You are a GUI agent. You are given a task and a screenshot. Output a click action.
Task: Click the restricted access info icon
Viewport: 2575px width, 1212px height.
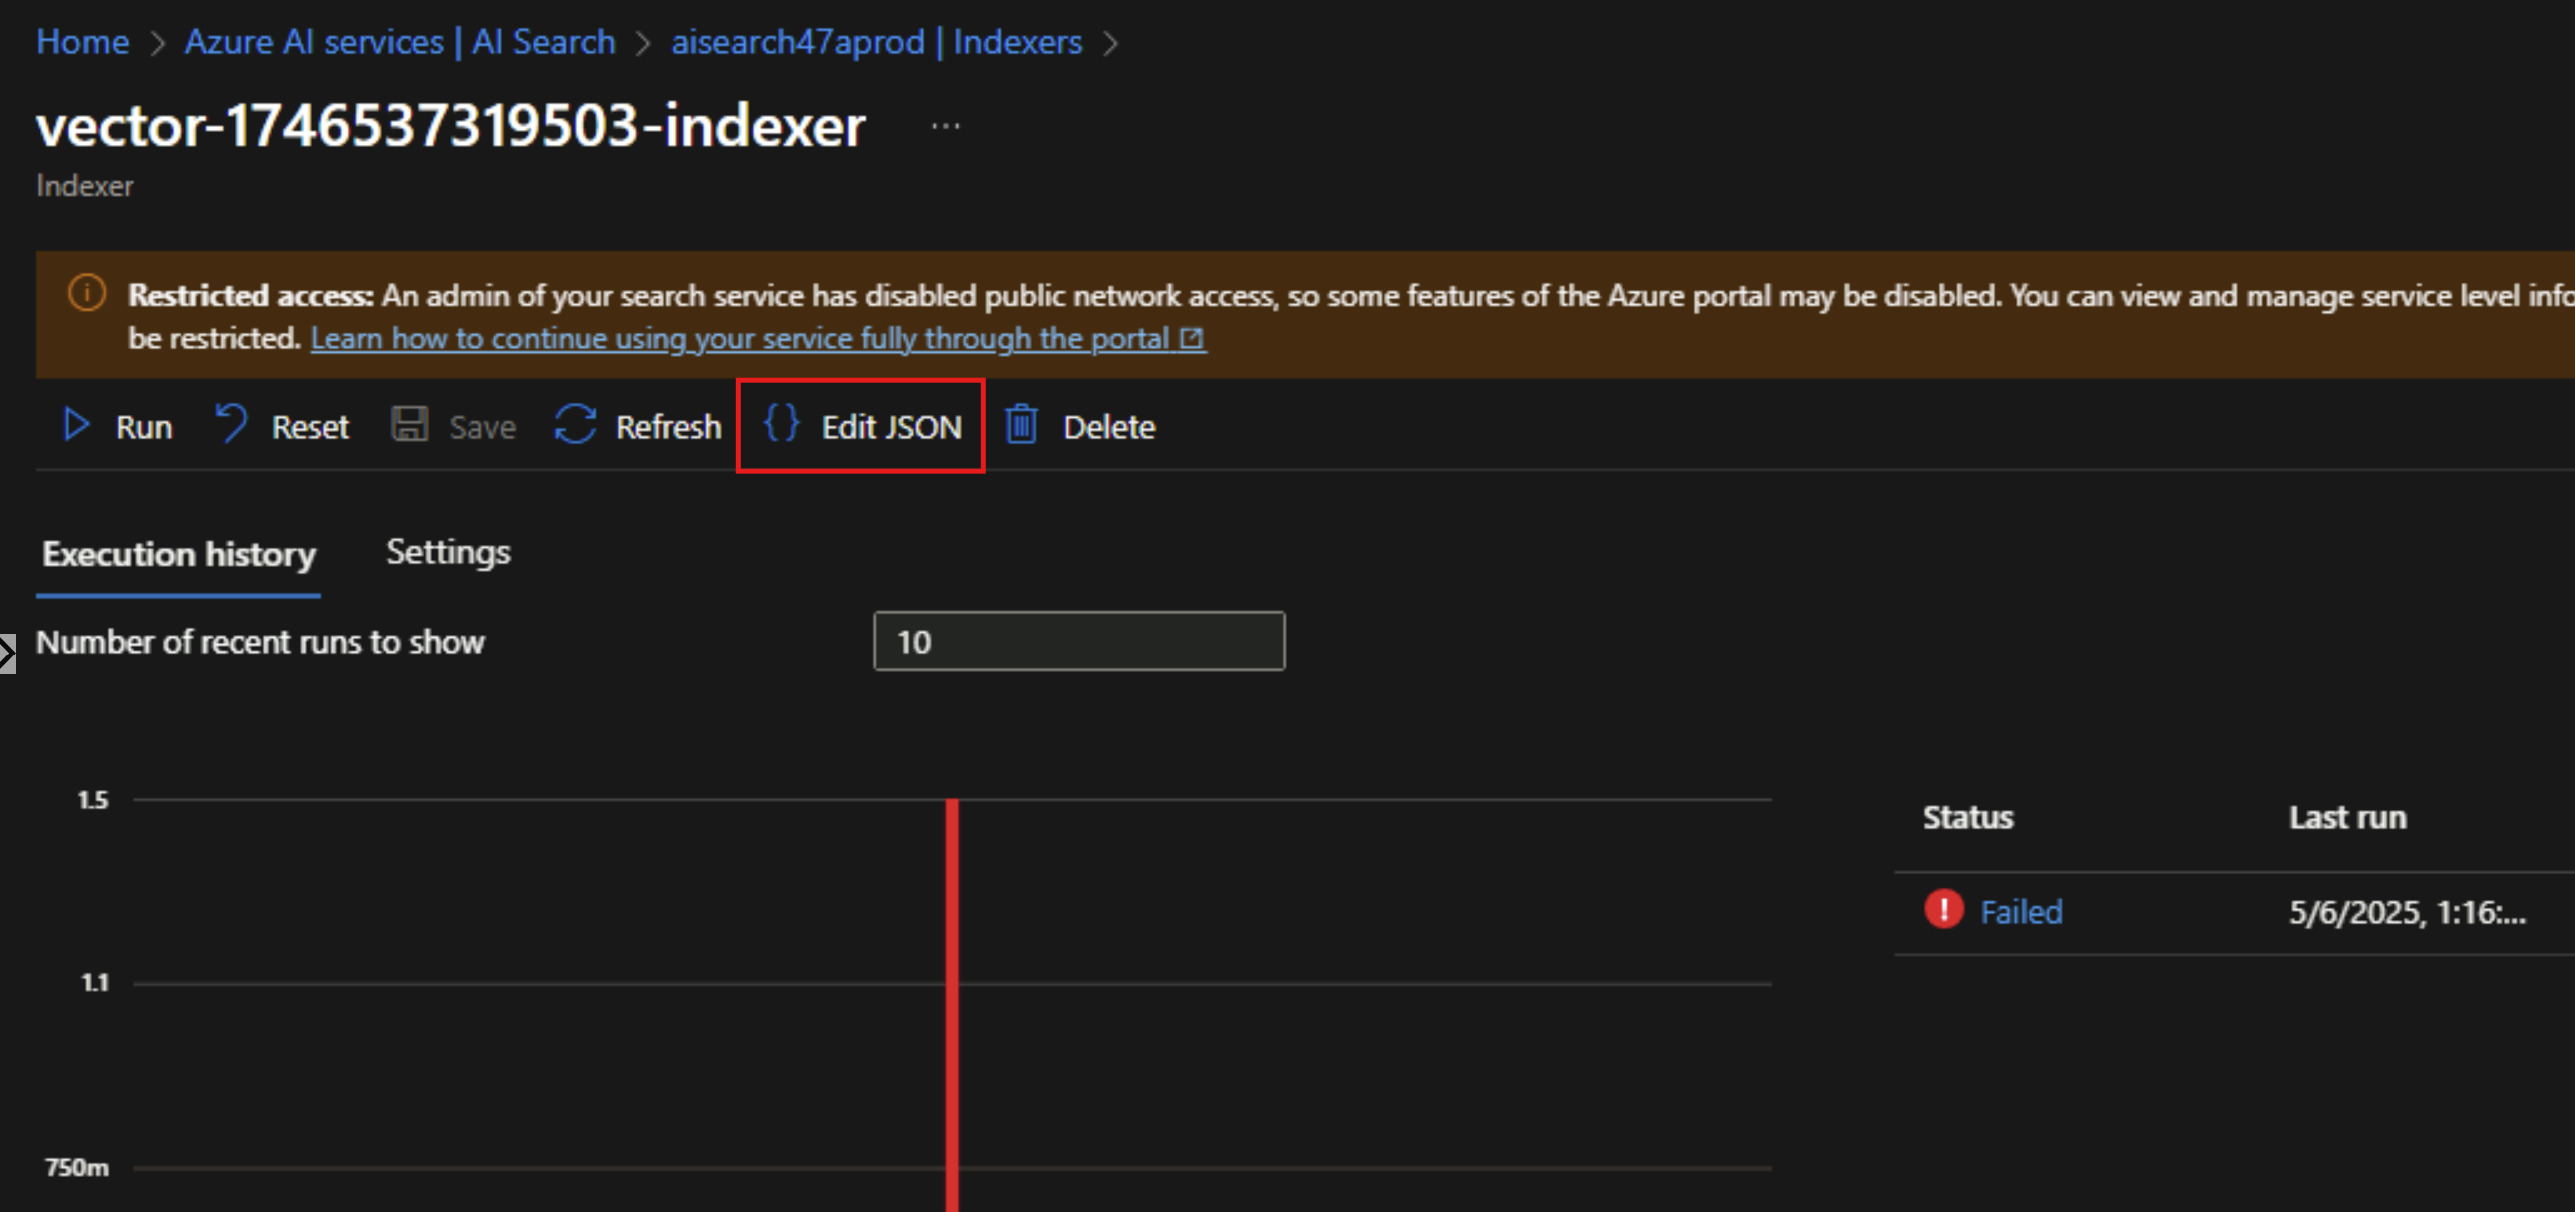click(87, 293)
